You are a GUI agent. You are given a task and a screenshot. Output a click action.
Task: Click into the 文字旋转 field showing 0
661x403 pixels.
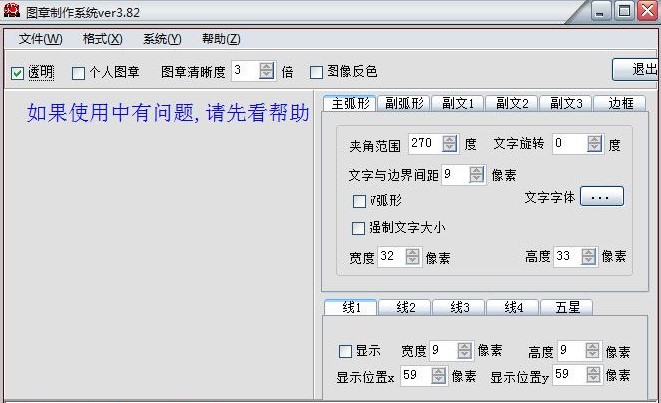[570, 144]
